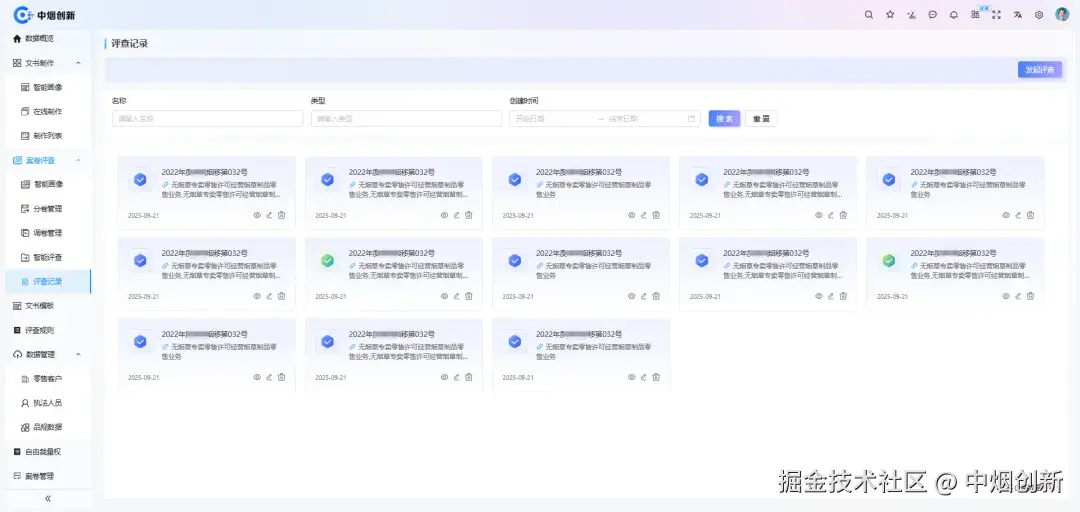Open the user avatar menu

click(1061, 14)
